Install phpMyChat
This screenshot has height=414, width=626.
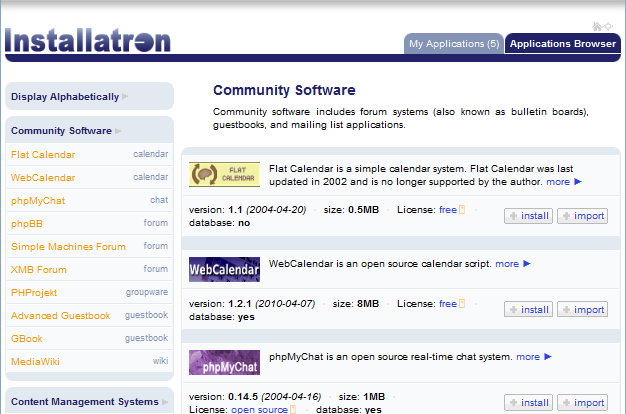pyautogui.click(x=528, y=402)
